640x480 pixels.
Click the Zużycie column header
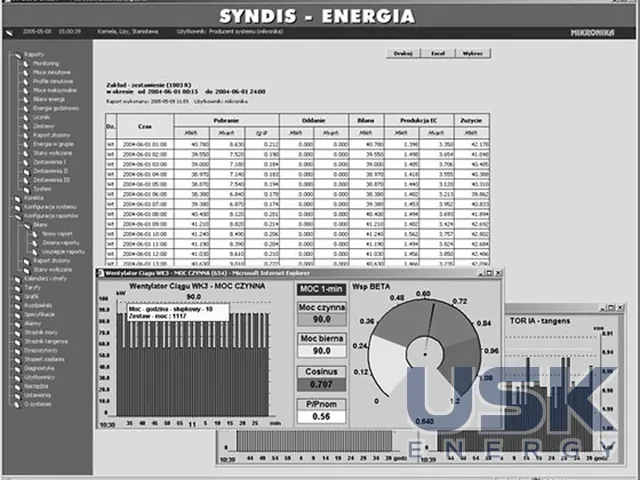tap(471, 120)
